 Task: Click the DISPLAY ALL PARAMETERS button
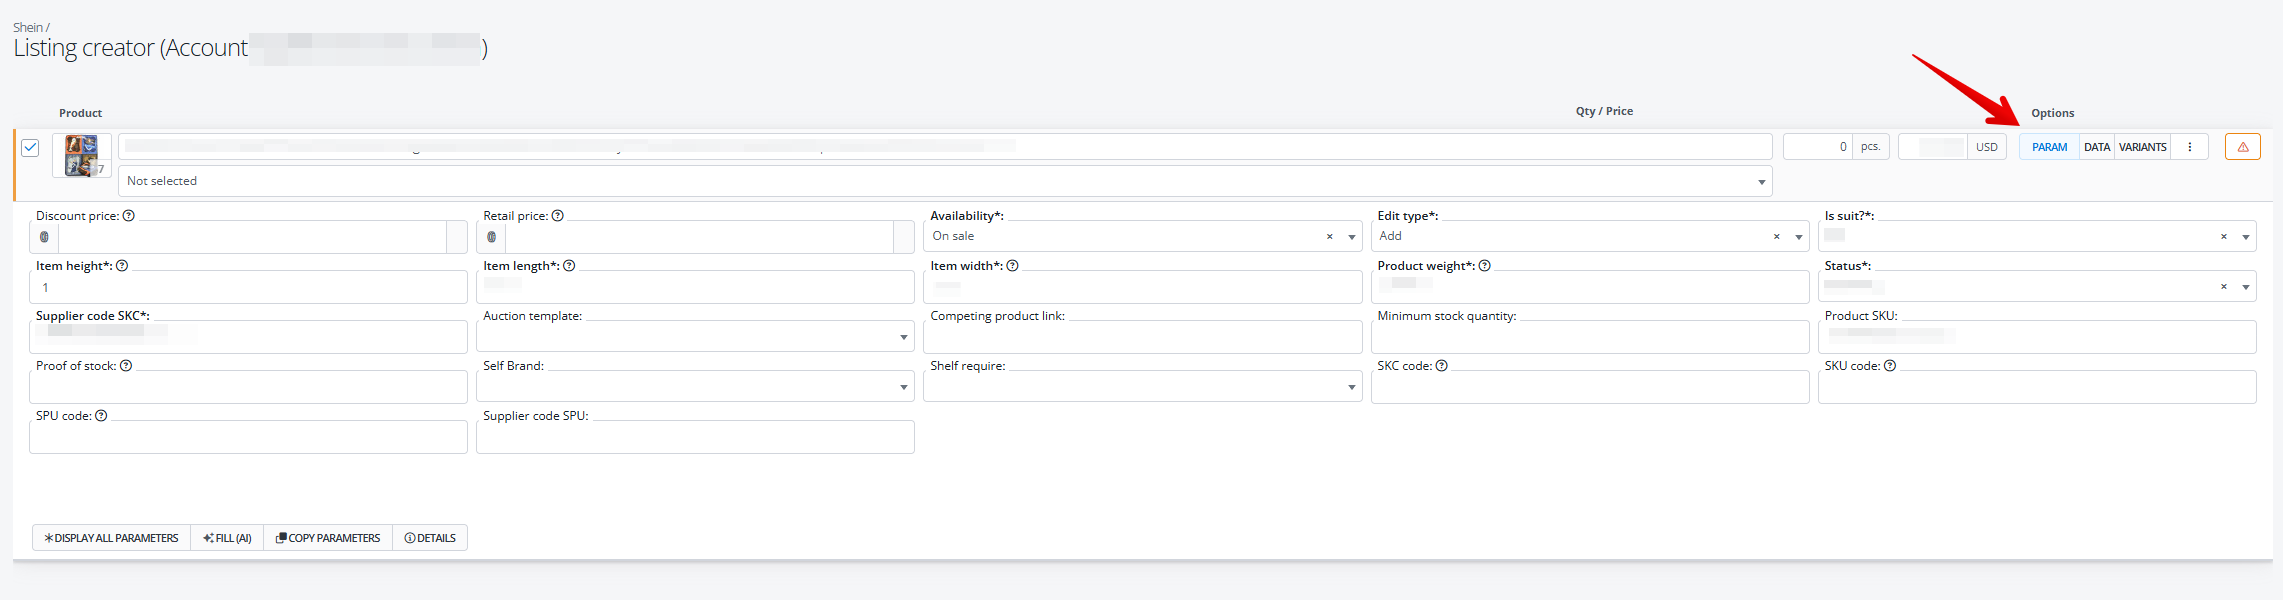[x=111, y=538]
